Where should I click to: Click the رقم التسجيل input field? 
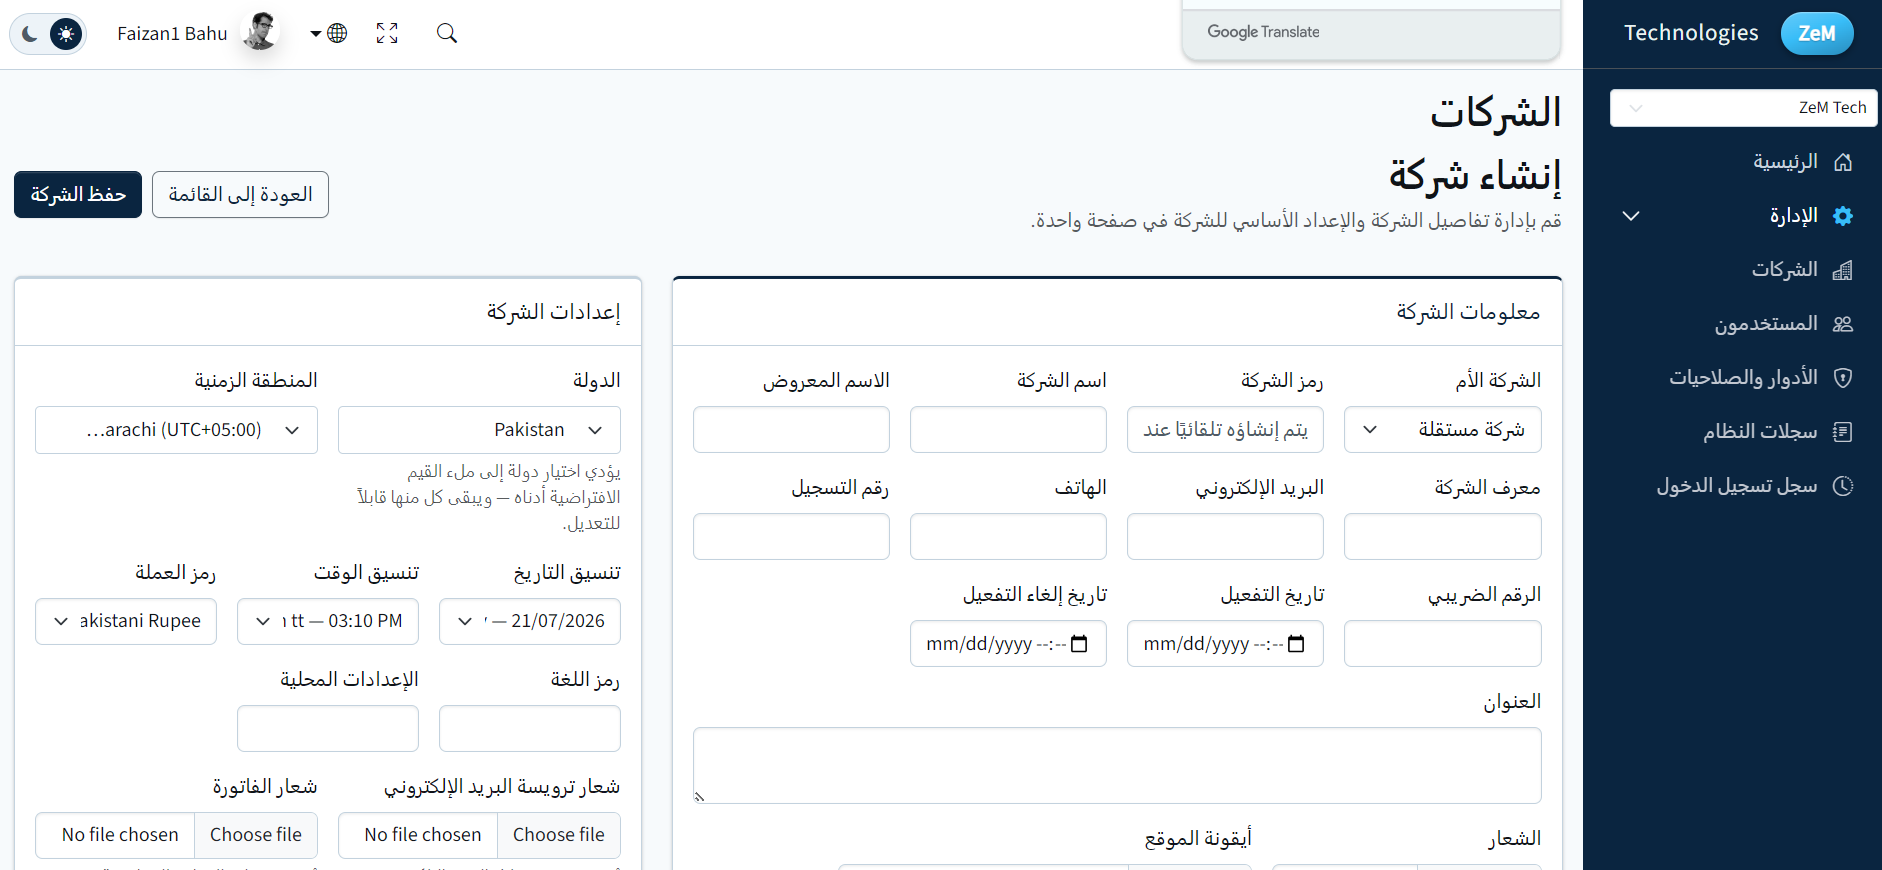point(791,537)
